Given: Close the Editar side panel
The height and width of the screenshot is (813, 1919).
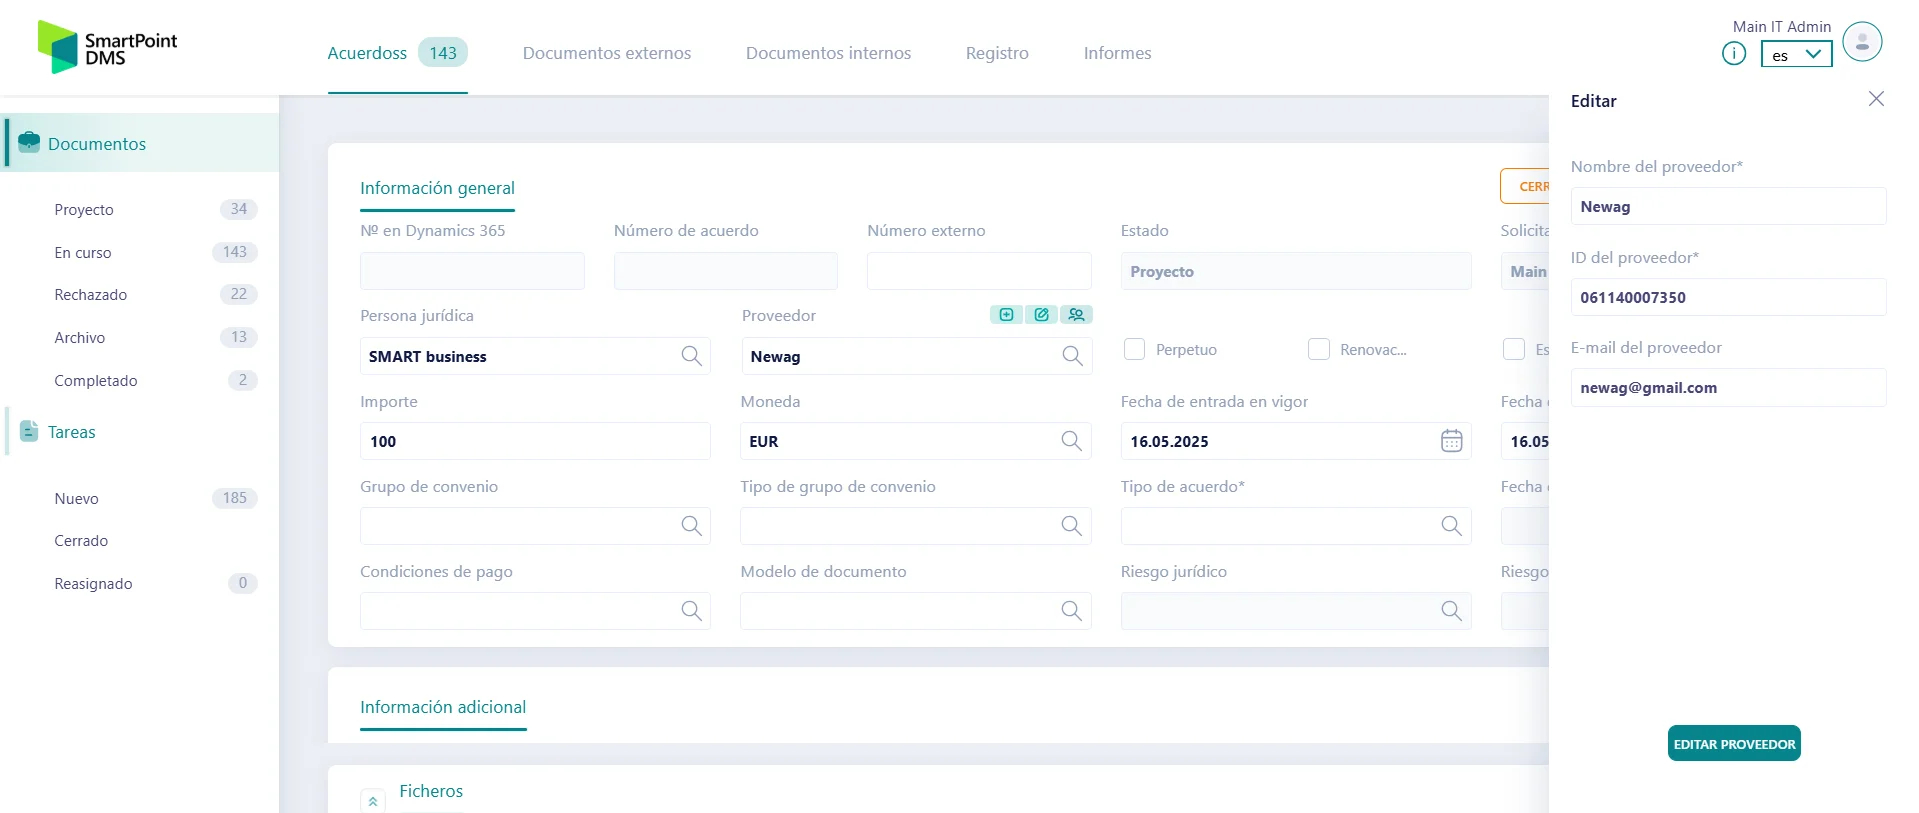Looking at the screenshot, I should pos(1876,99).
